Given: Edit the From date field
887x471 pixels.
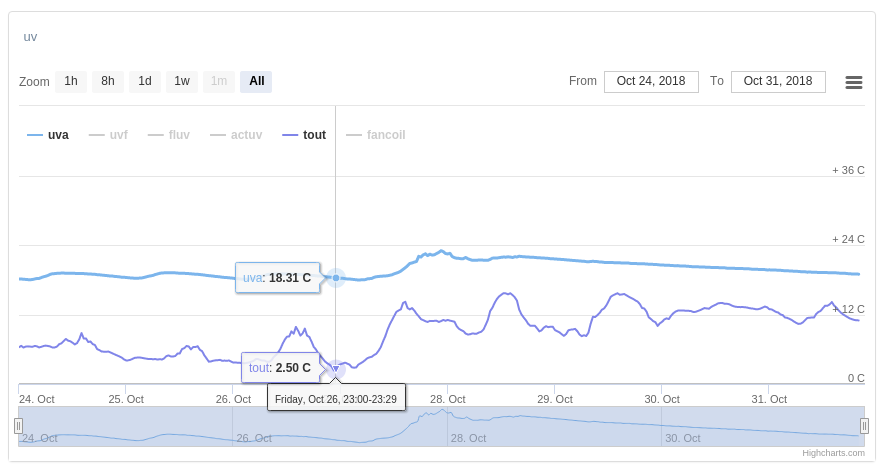Looking at the screenshot, I should tap(651, 81).
